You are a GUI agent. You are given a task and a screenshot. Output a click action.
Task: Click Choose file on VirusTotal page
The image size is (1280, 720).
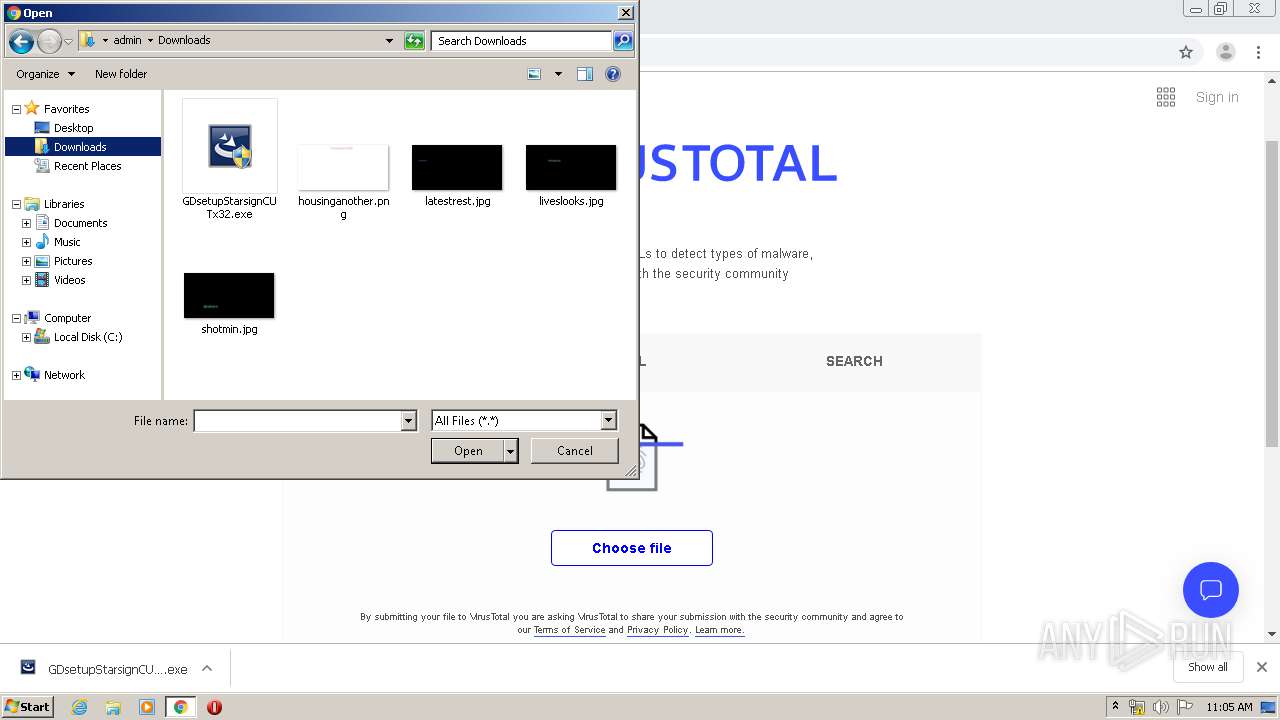[x=632, y=548]
